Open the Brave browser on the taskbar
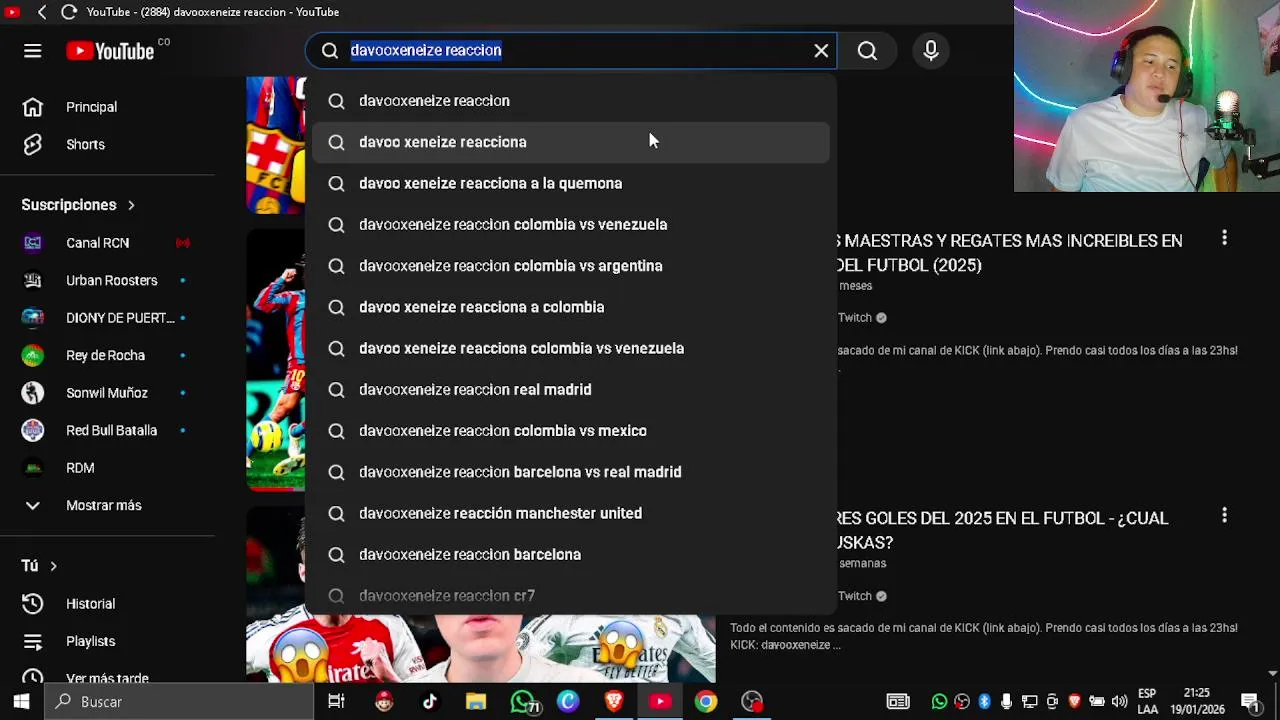Screen dimensions: 1280x720 point(614,702)
